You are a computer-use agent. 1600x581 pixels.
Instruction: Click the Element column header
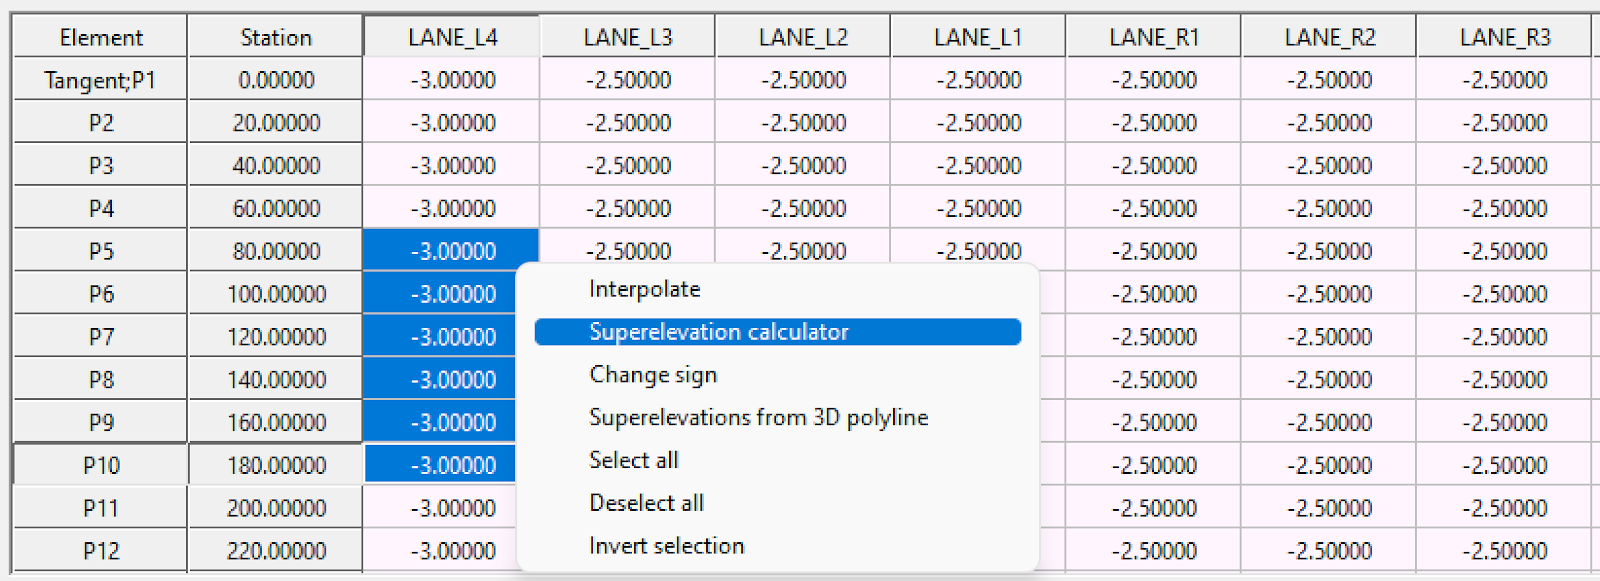coord(101,38)
